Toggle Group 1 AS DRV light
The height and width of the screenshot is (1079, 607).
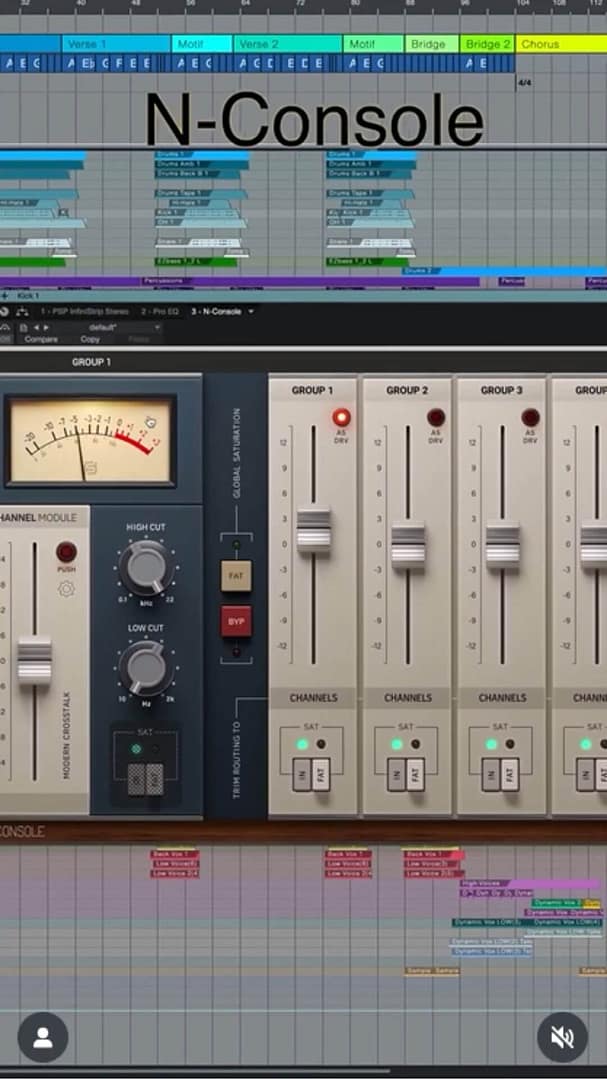pos(341,417)
